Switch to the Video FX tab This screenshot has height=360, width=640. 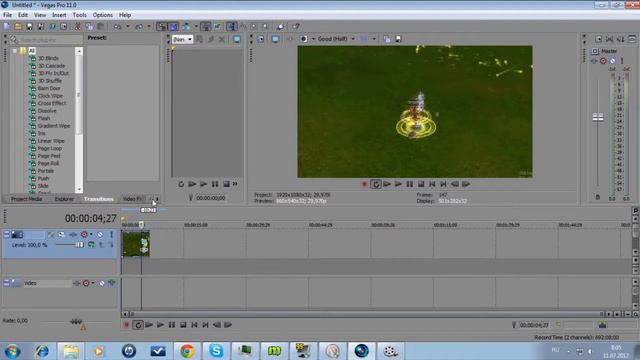pyautogui.click(x=133, y=199)
